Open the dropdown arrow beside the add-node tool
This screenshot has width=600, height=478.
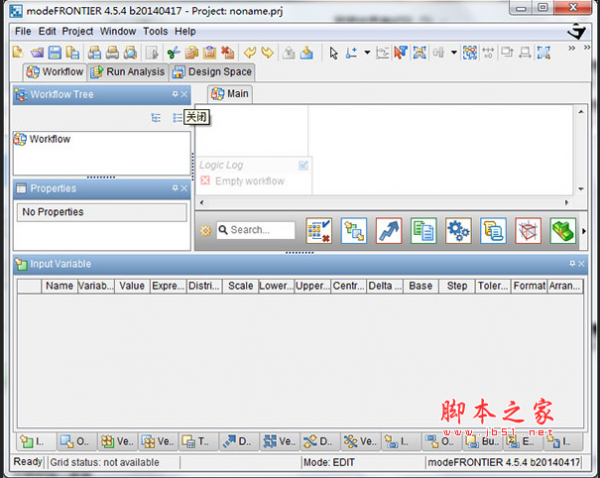(367, 52)
